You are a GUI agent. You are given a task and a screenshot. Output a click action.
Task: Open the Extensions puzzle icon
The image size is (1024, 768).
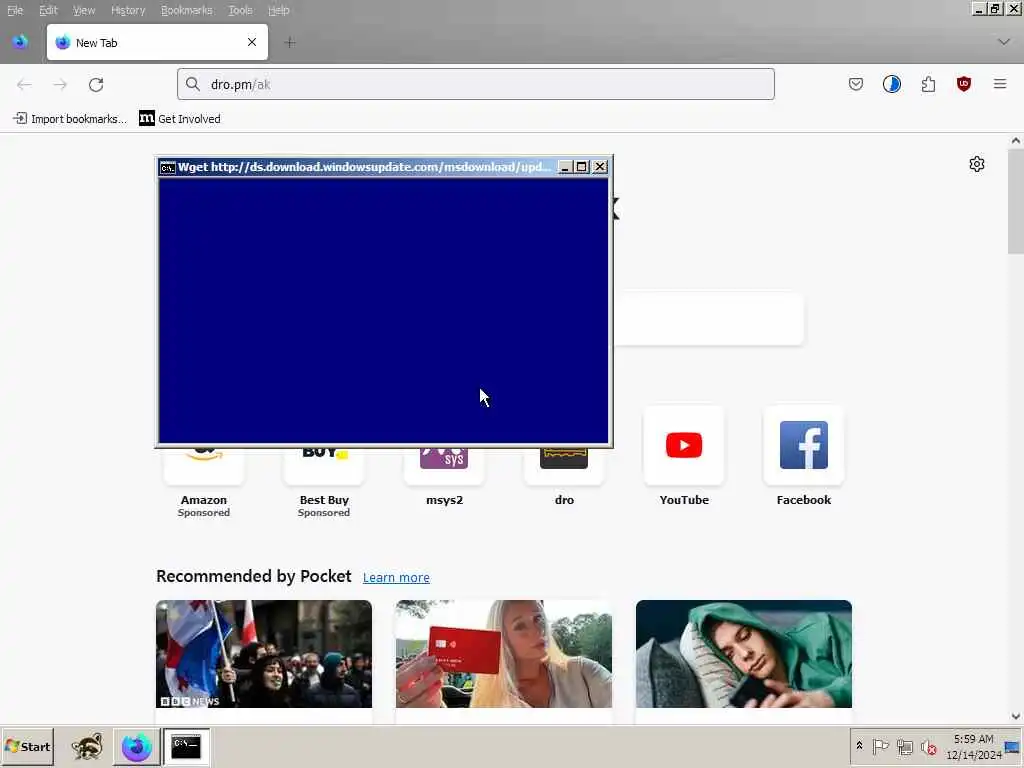pos(928,84)
